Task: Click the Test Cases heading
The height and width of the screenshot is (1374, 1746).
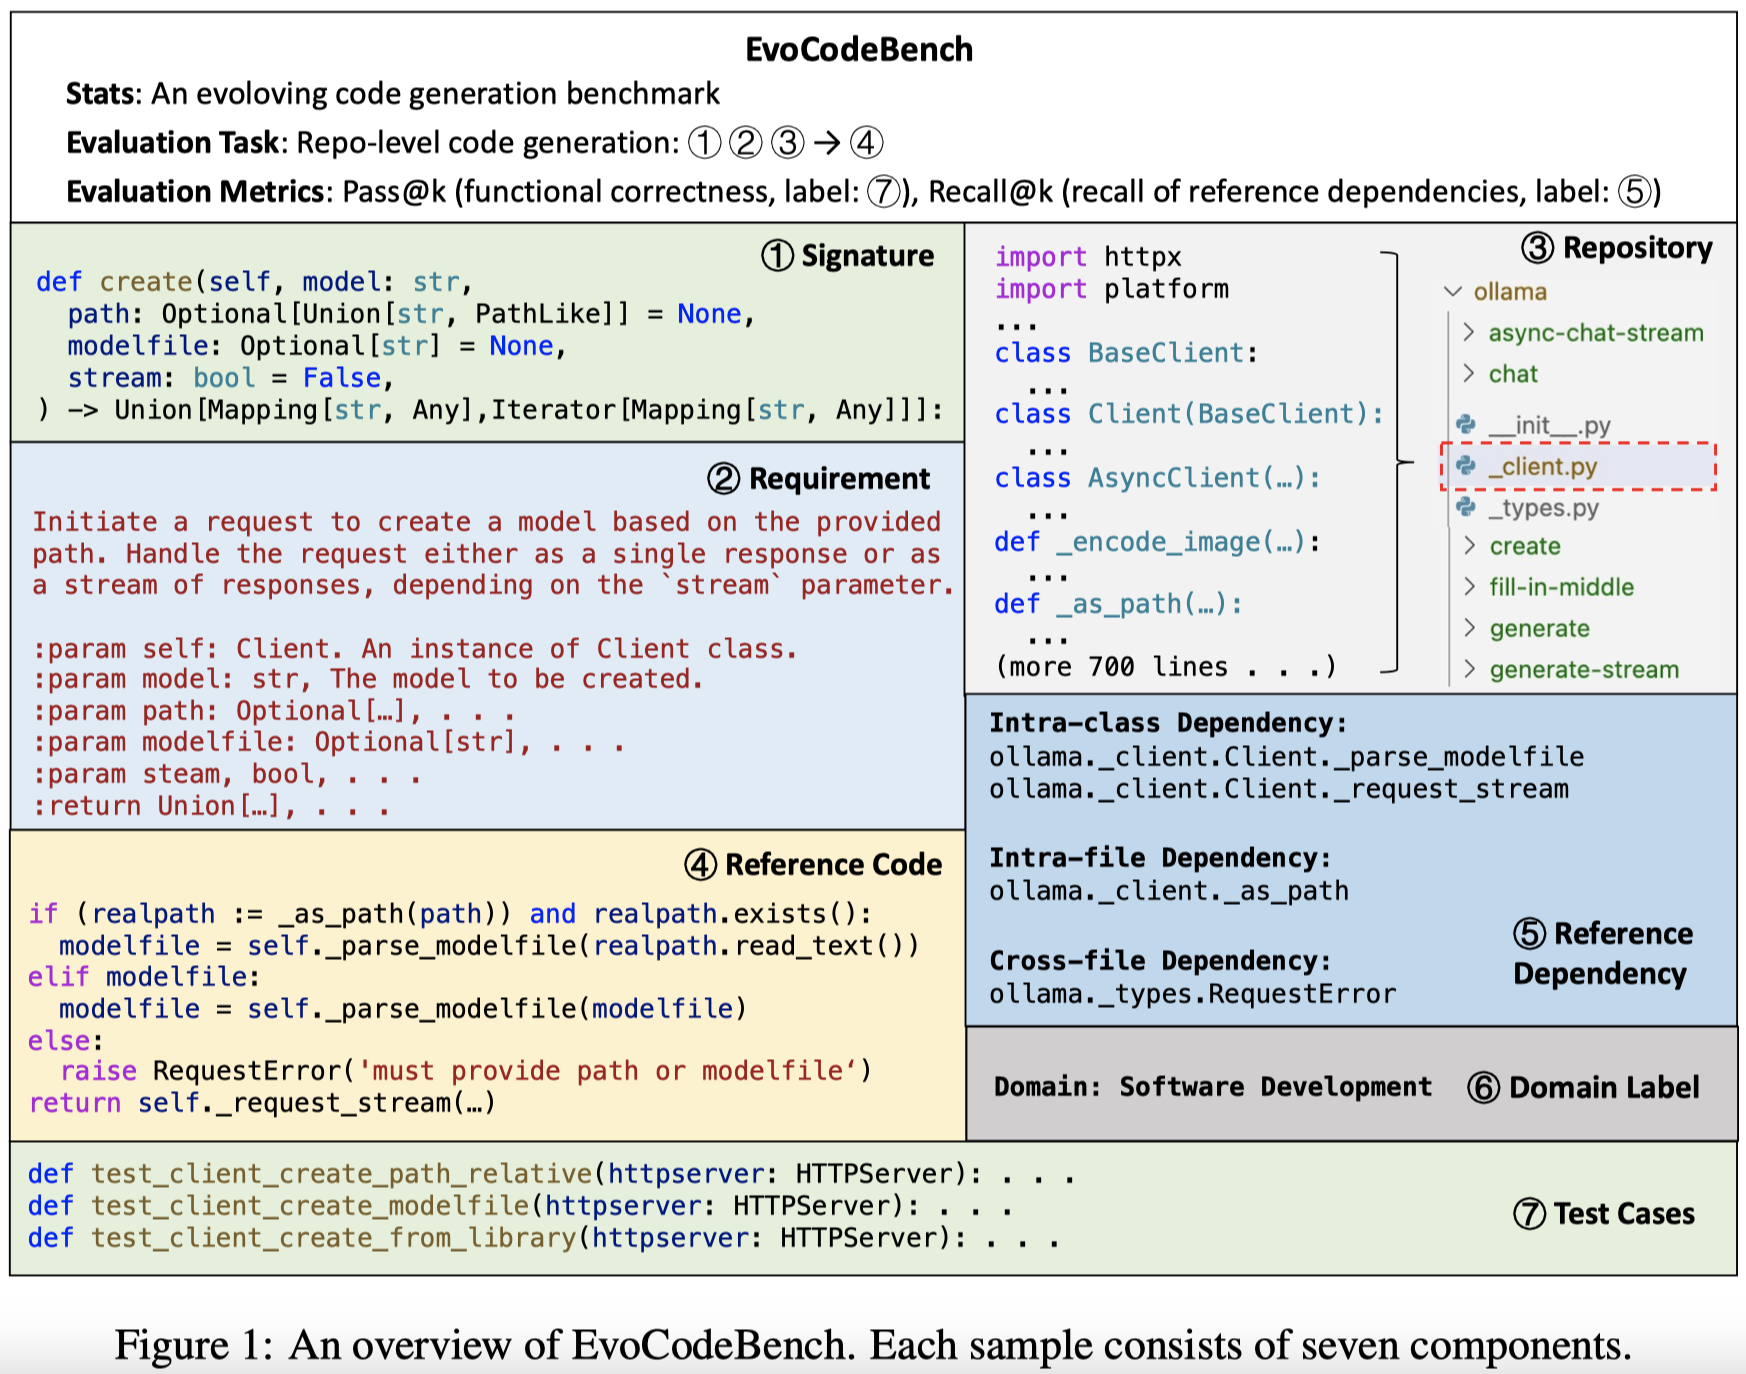Action: tap(1604, 1214)
